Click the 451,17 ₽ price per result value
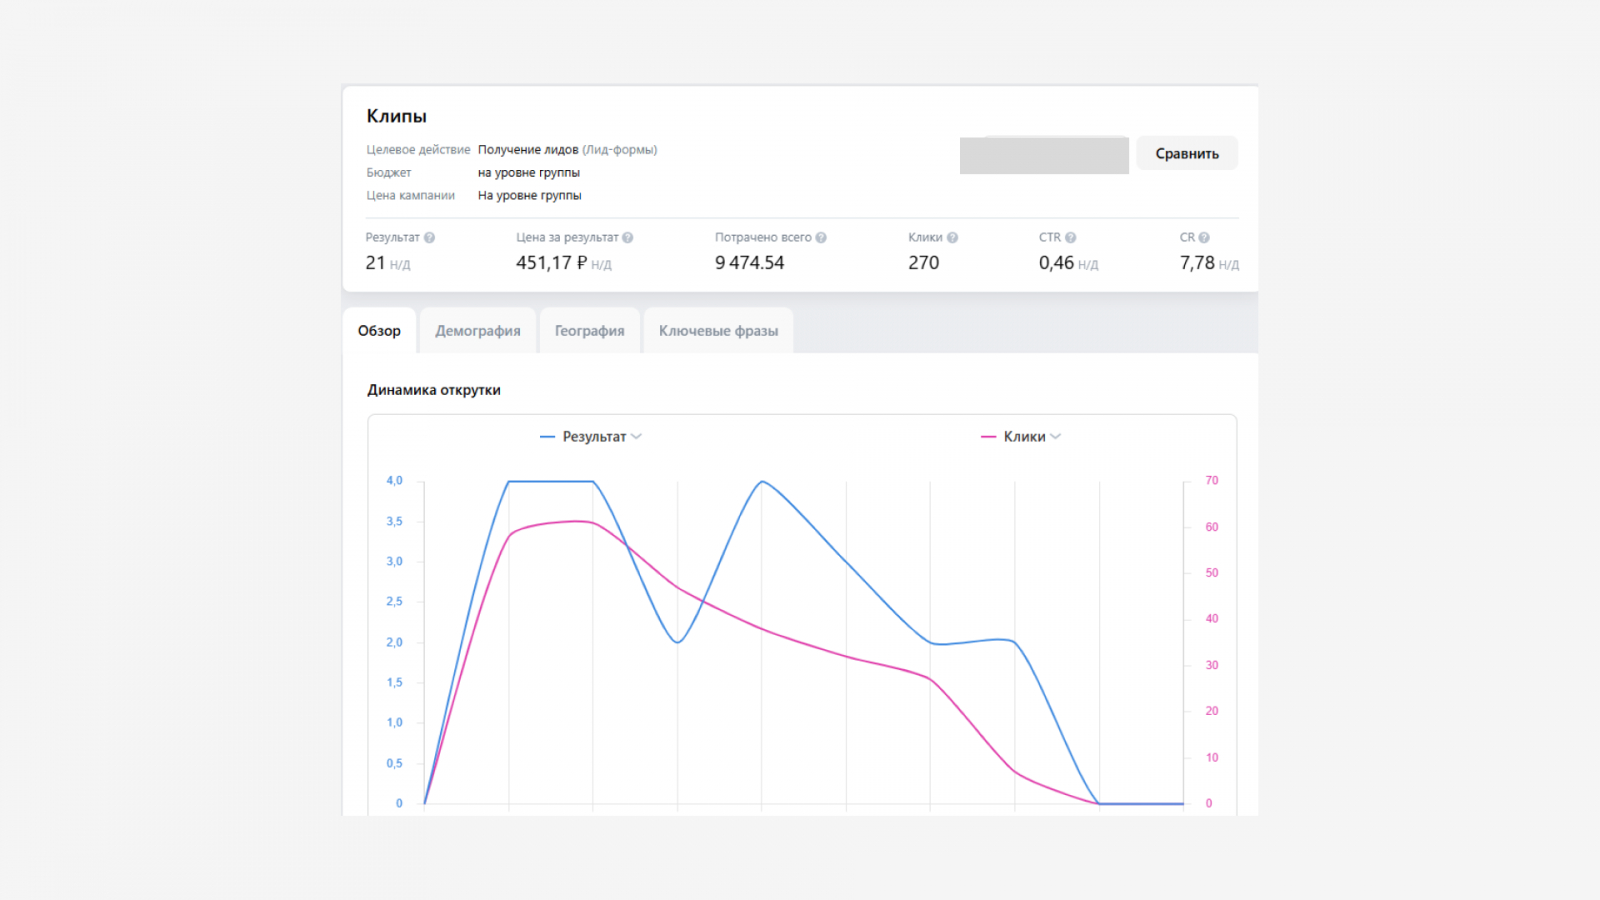 click(551, 263)
